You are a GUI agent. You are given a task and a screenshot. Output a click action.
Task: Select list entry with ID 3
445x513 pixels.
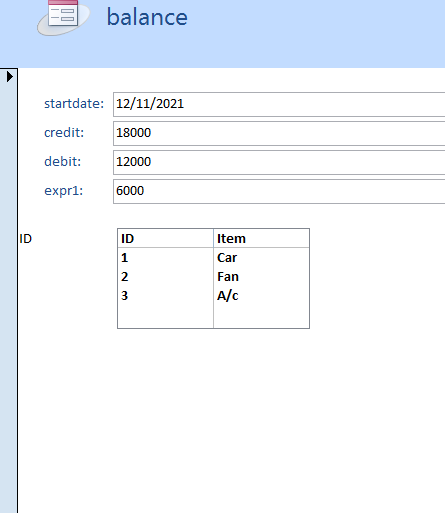(x=213, y=296)
